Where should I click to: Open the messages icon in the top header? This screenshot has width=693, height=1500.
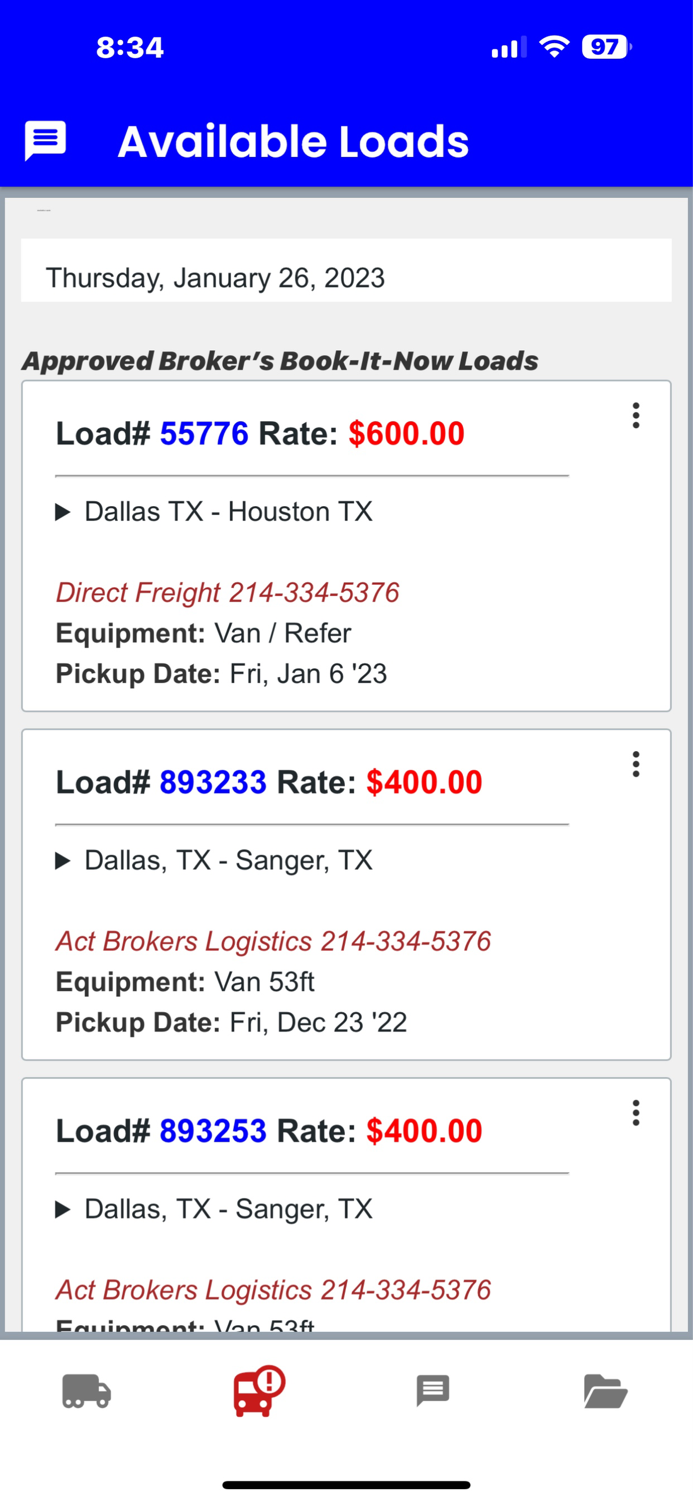[x=44, y=140]
